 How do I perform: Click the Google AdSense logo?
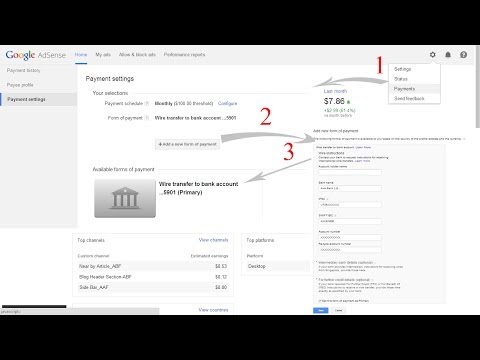pyautogui.click(x=36, y=55)
